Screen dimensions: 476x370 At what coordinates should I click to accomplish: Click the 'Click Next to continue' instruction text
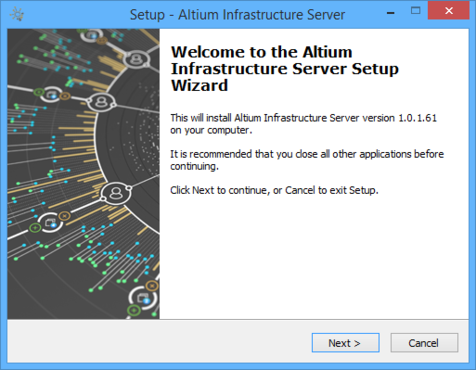point(274,190)
